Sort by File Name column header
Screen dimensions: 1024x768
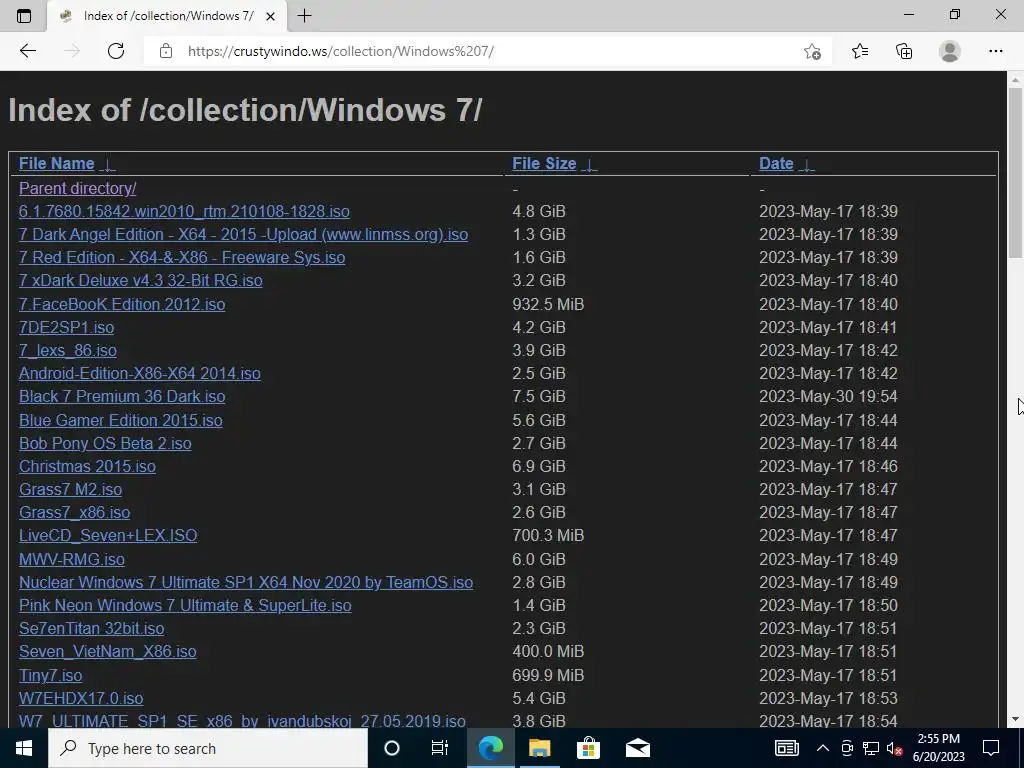click(x=57, y=163)
